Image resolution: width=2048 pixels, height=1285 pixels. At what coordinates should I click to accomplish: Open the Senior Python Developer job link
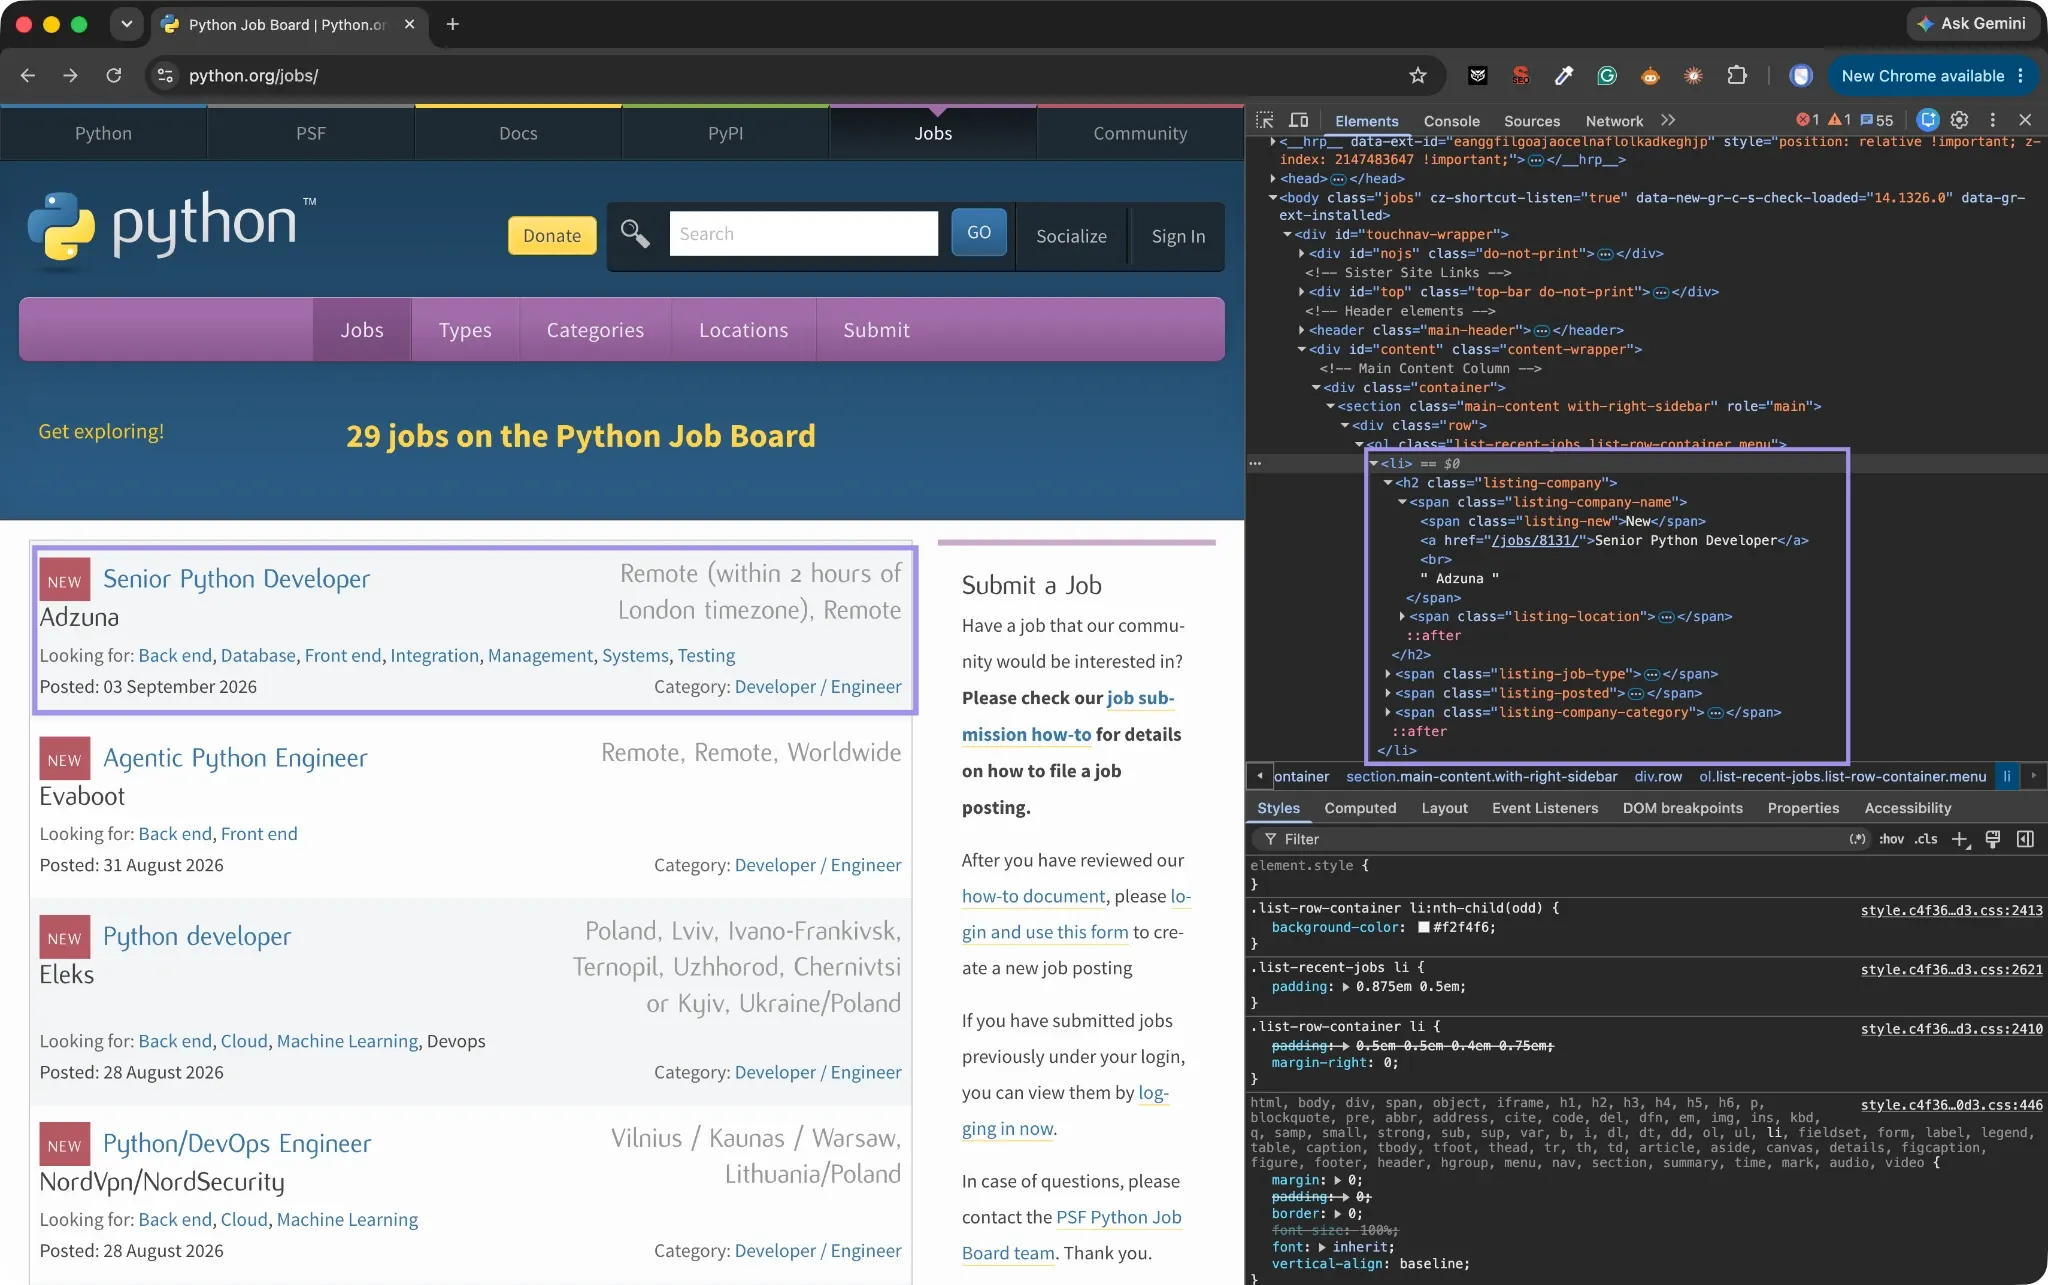[236, 579]
